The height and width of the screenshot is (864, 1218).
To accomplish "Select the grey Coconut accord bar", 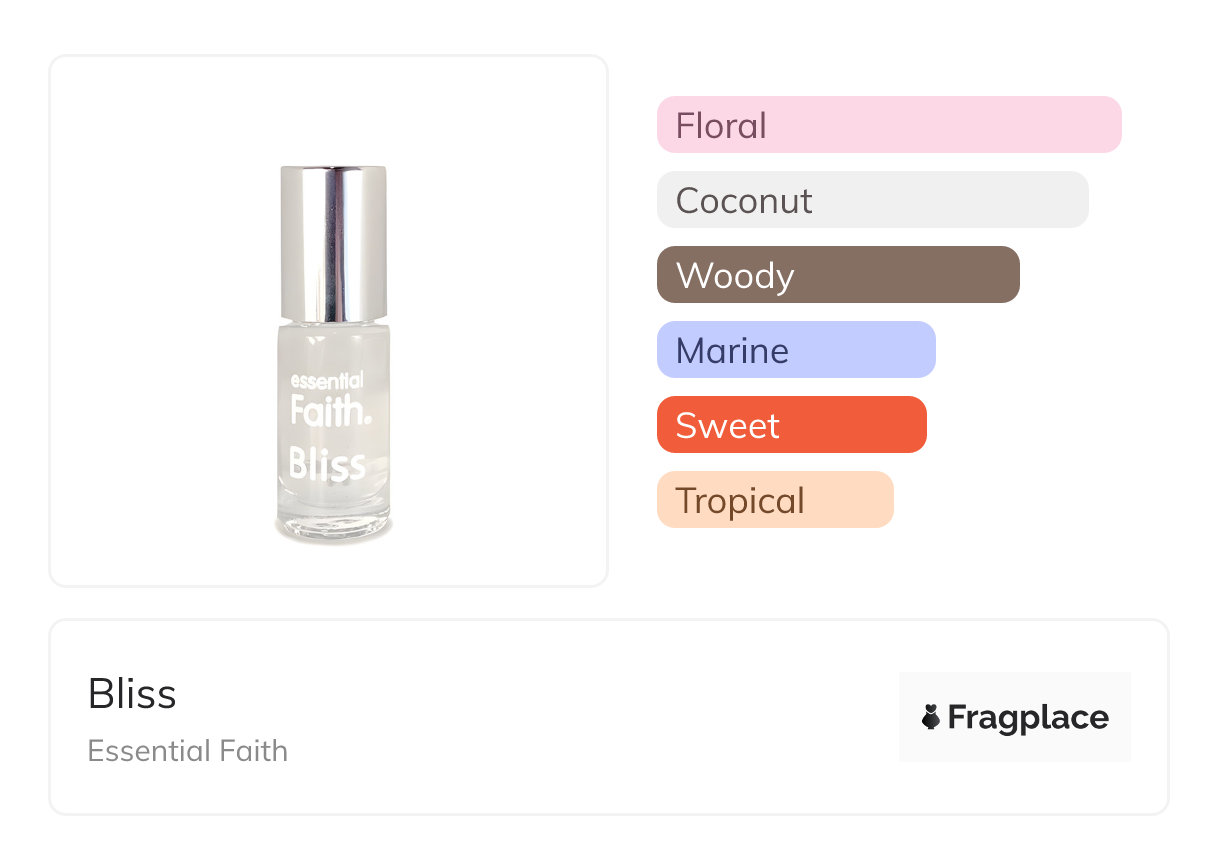I will 872,200.
